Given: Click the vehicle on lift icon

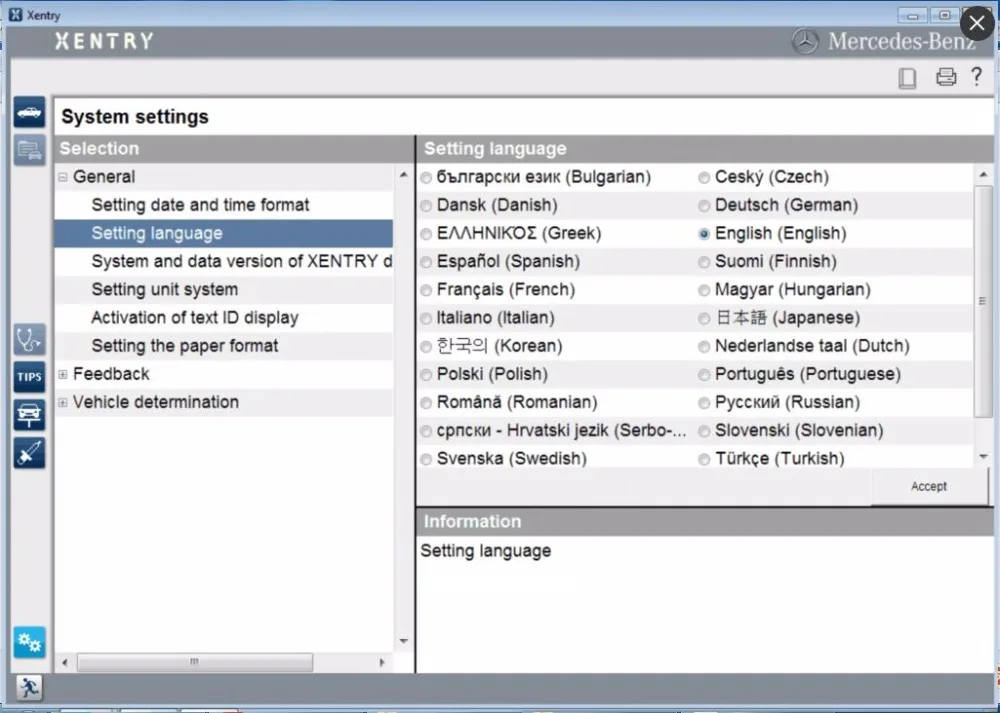Looking at the screenshot, I should 29,415.
